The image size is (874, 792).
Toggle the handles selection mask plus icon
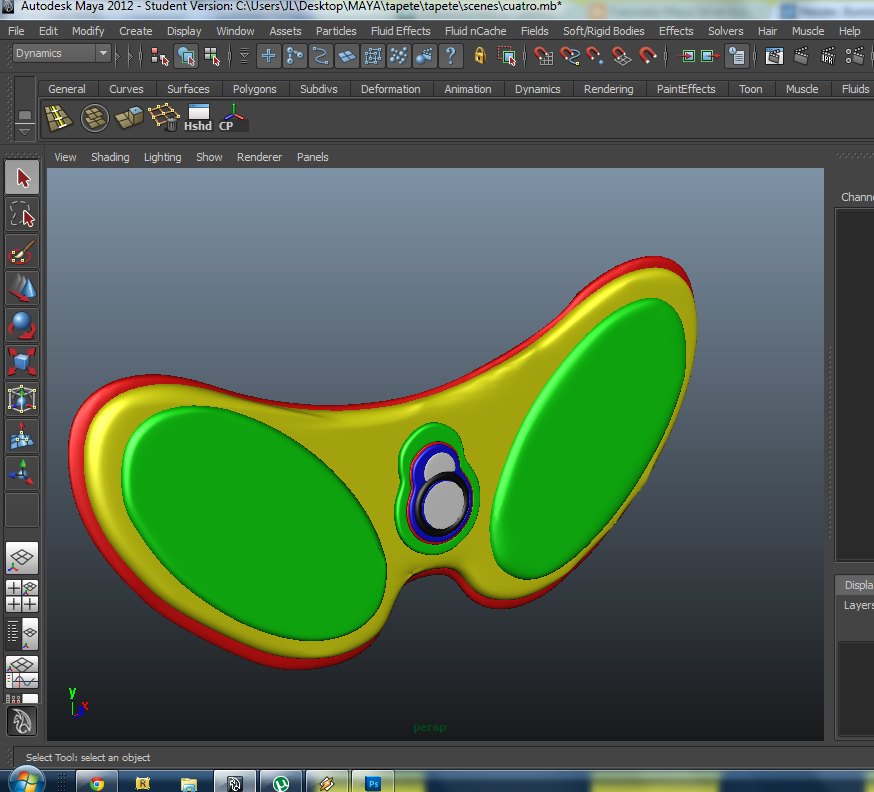[268, 56]
